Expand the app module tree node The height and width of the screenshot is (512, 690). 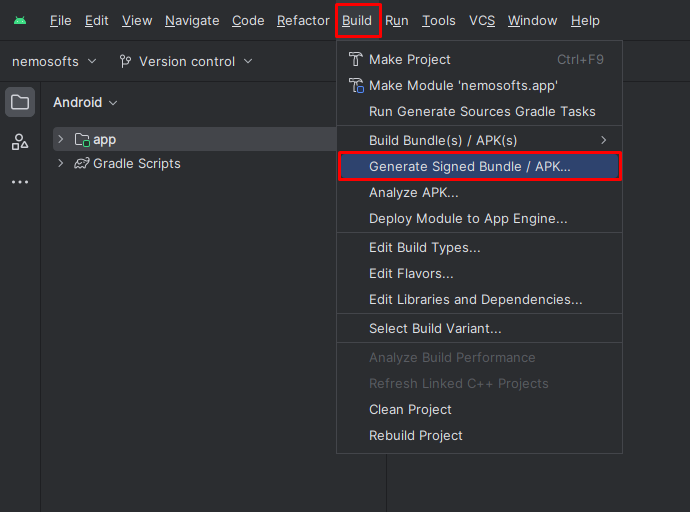point(61,139)
